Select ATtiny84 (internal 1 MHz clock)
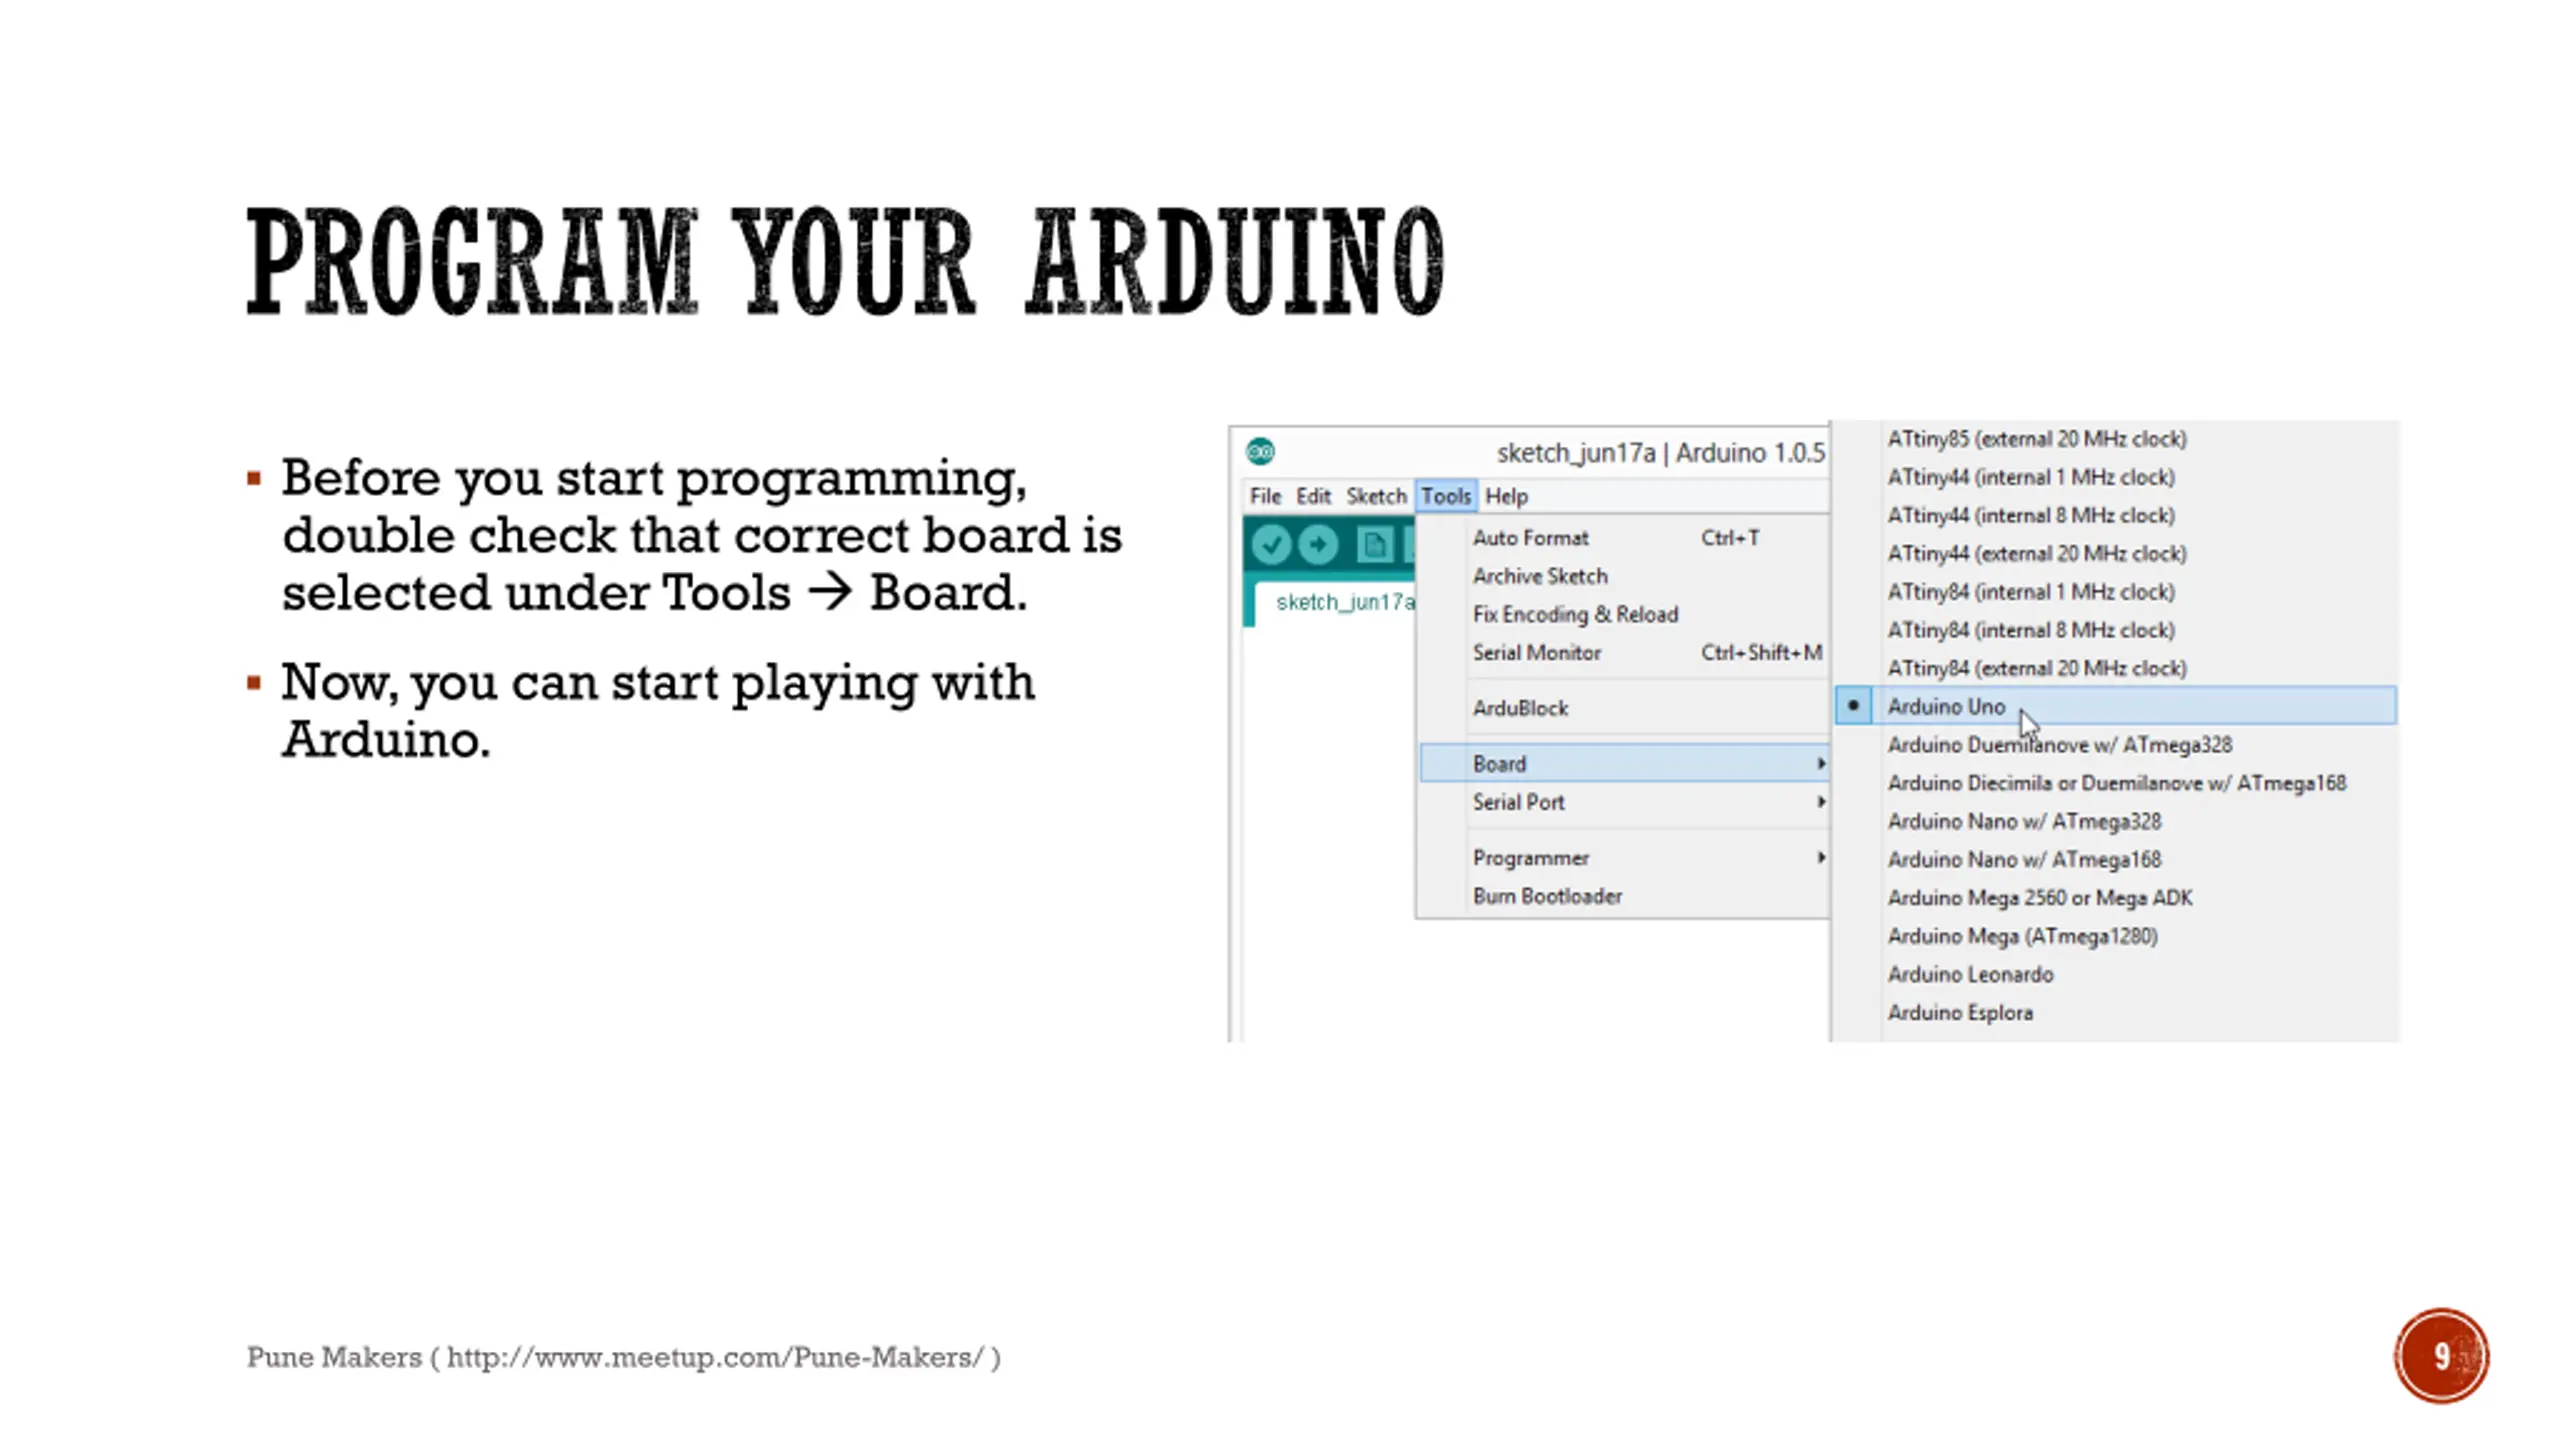The width and height of the screenshot is (2560, 1440). (2116, 592)
